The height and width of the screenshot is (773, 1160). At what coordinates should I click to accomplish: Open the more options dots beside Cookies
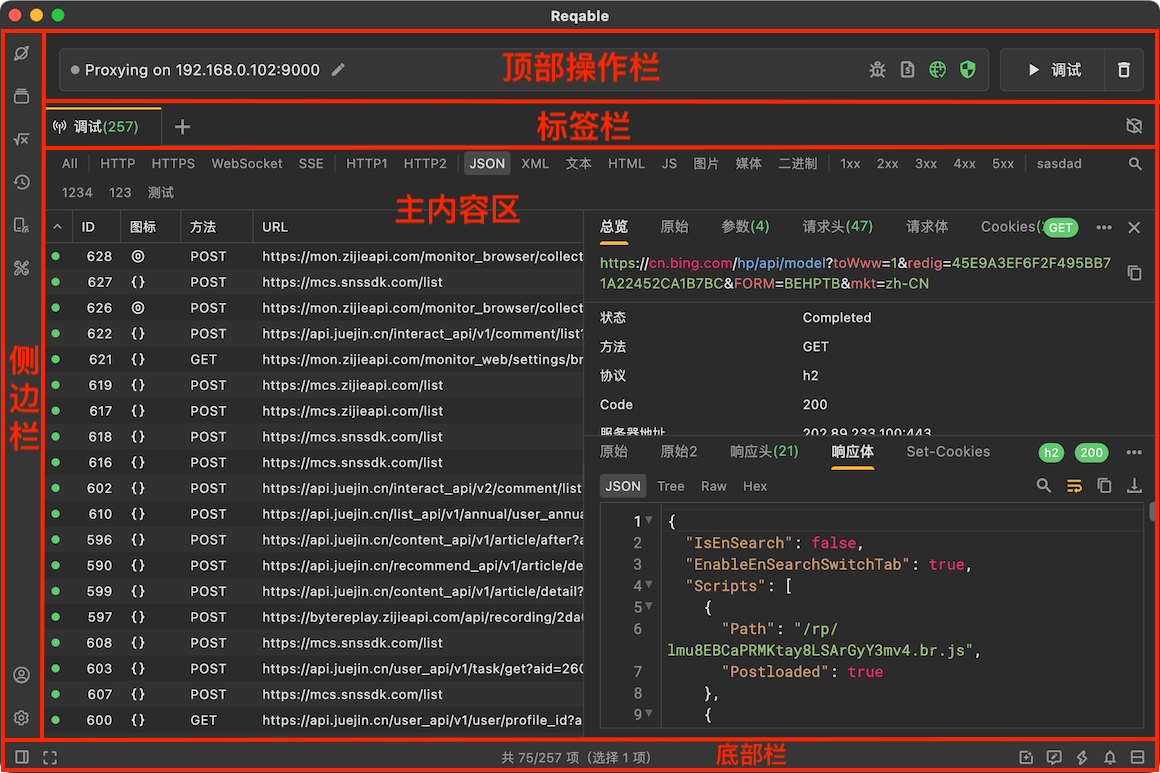[x=1104, y=227]
